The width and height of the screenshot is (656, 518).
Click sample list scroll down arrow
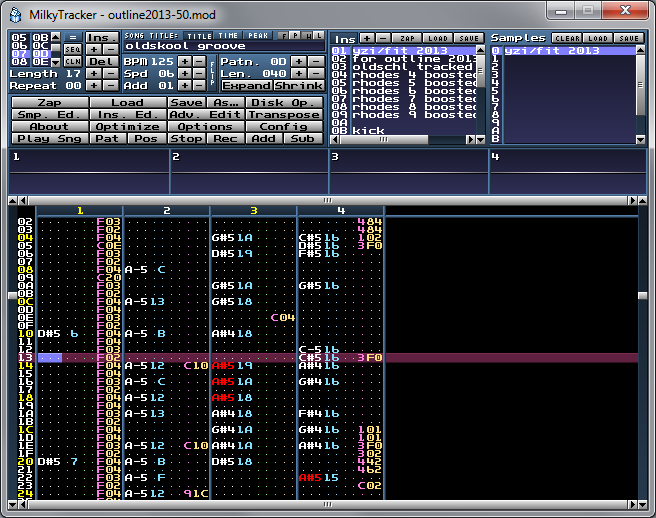click(x=640, y=139)
